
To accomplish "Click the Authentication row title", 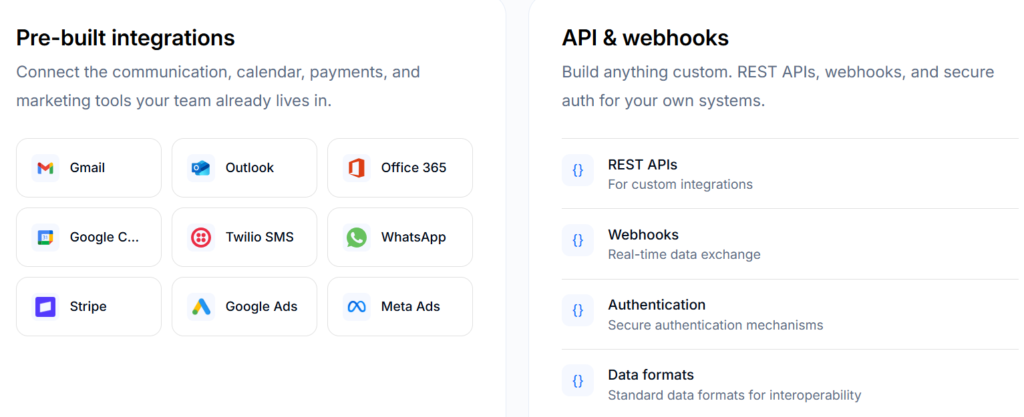I will point(656,305).
